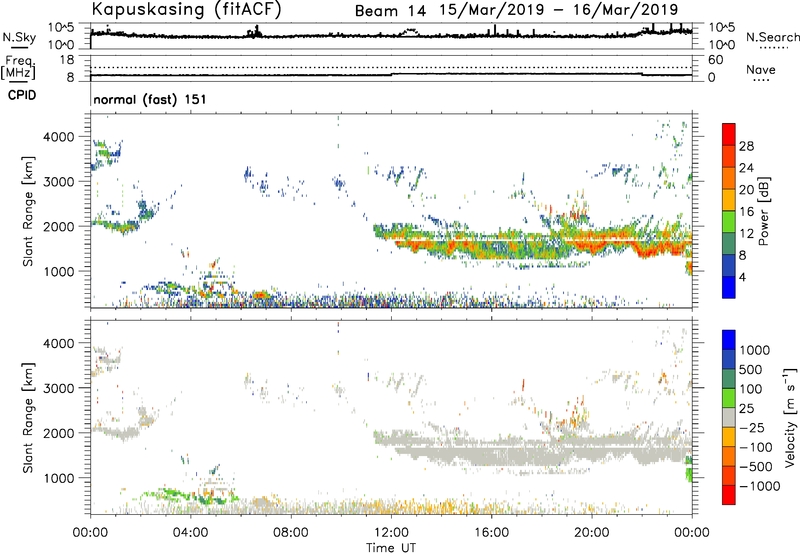800x554 pixels.
Task: Click the 16 tick on Power colorbar
Action: click(746, 212)
